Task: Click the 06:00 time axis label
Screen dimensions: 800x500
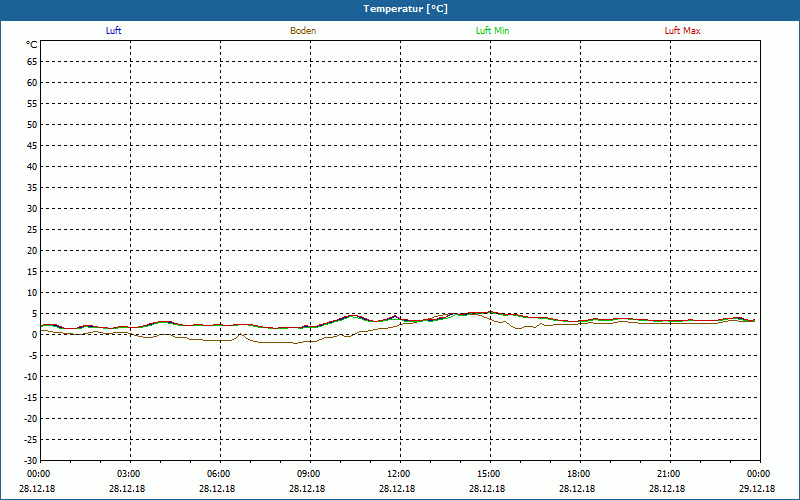Action: click(x=218, y=474)
